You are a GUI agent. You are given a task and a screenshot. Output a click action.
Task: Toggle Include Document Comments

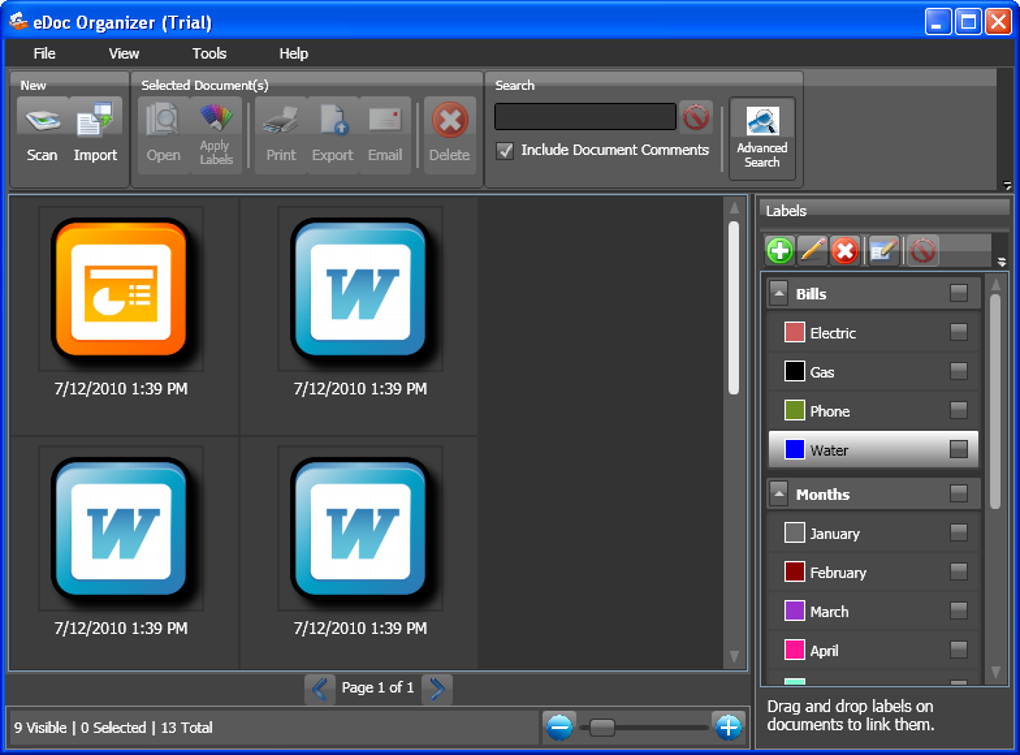point(505,150)
